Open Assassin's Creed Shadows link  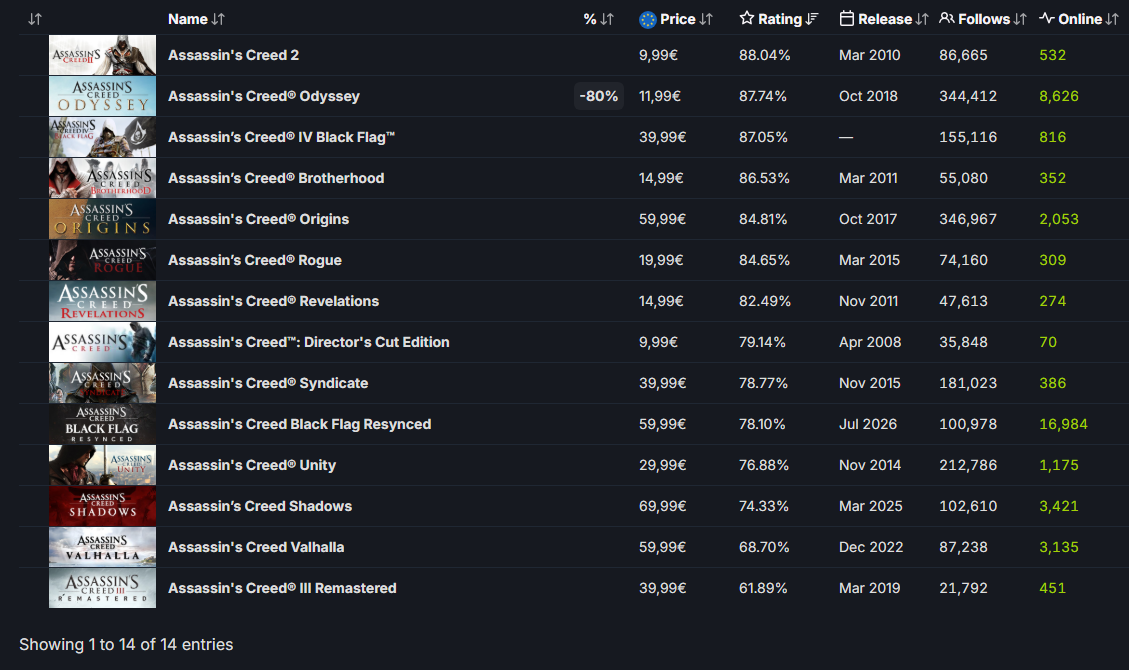[x=260, y=507]
